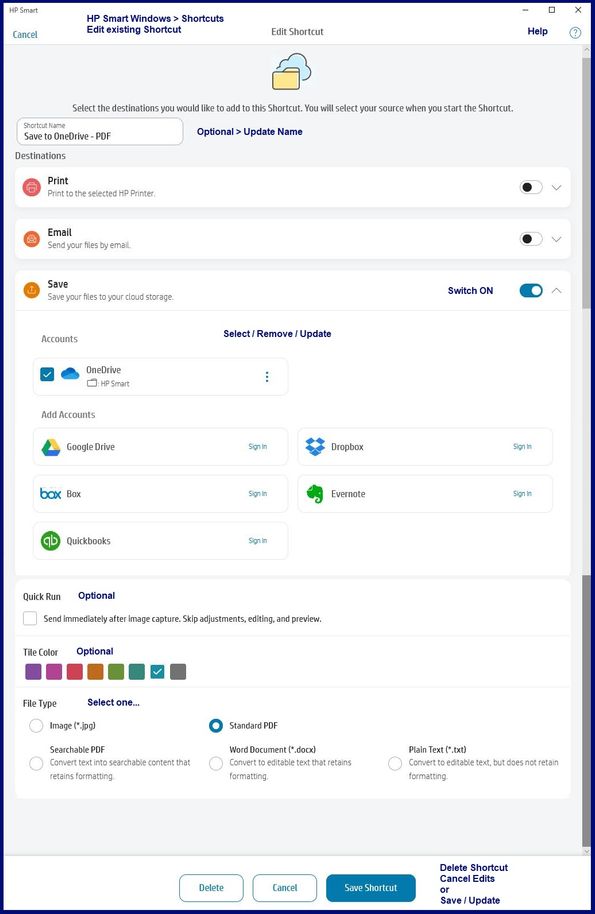Click the Print destination printer icon
Image resolution: width=595 pixels, height=914 pixels.
tap(31, 187)
